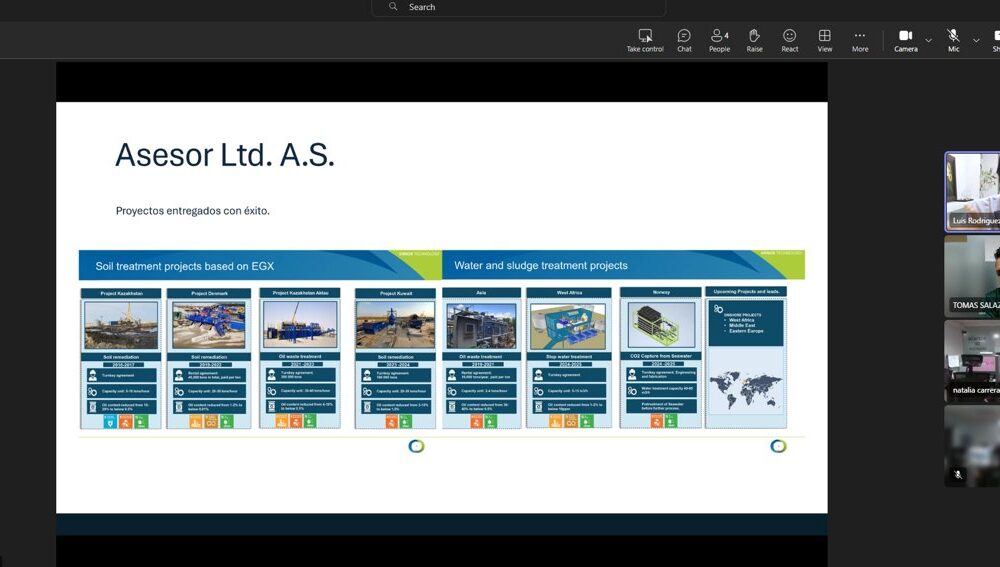
Task: Click the Slop water treatment label
Action: [568, 357]
